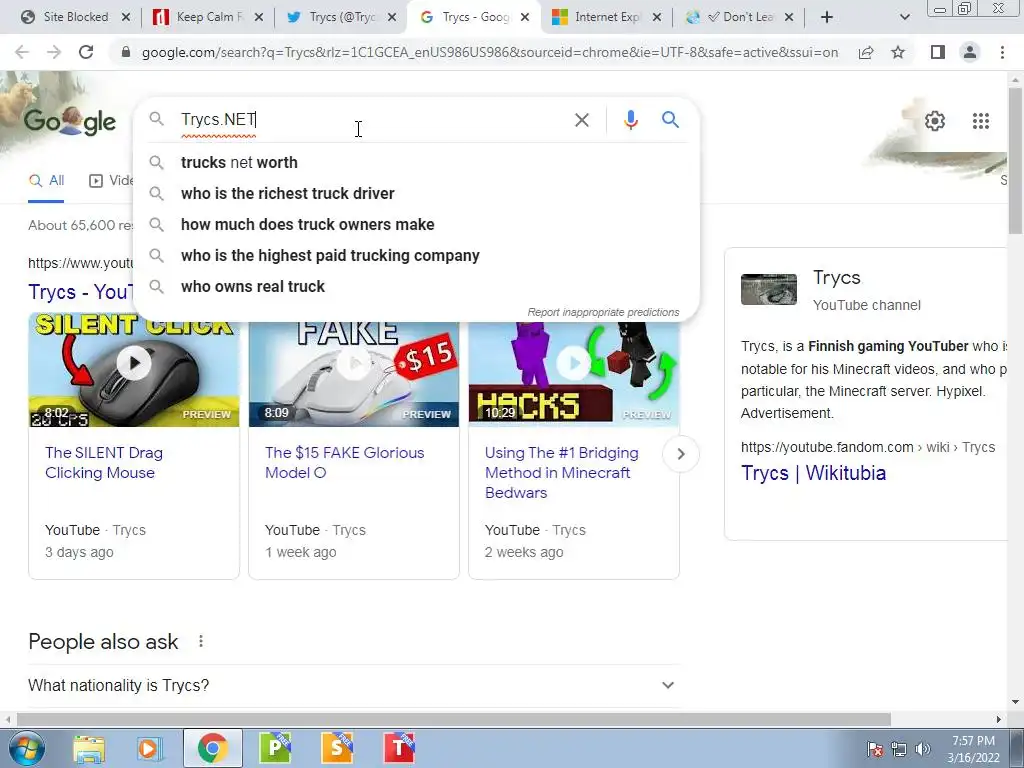Click the browser back arrow
Viewport: 1024px width, 768px height.
(x=22, y=52)
